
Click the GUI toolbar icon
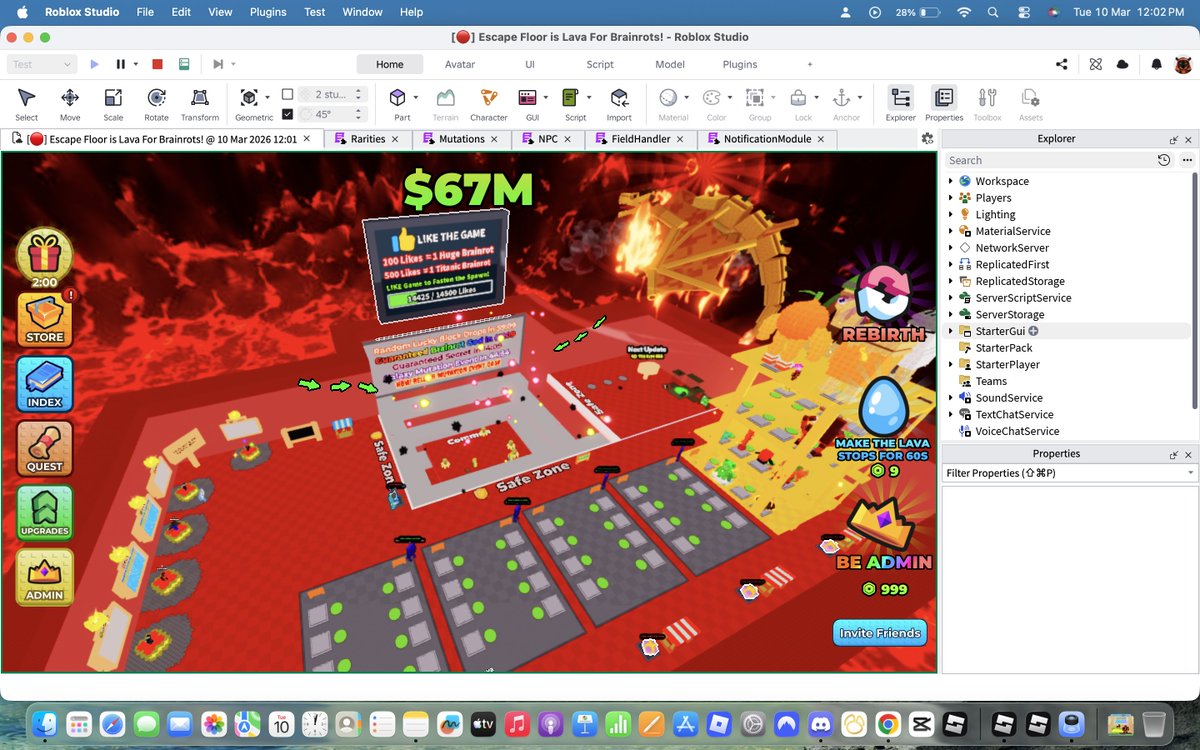529,97
